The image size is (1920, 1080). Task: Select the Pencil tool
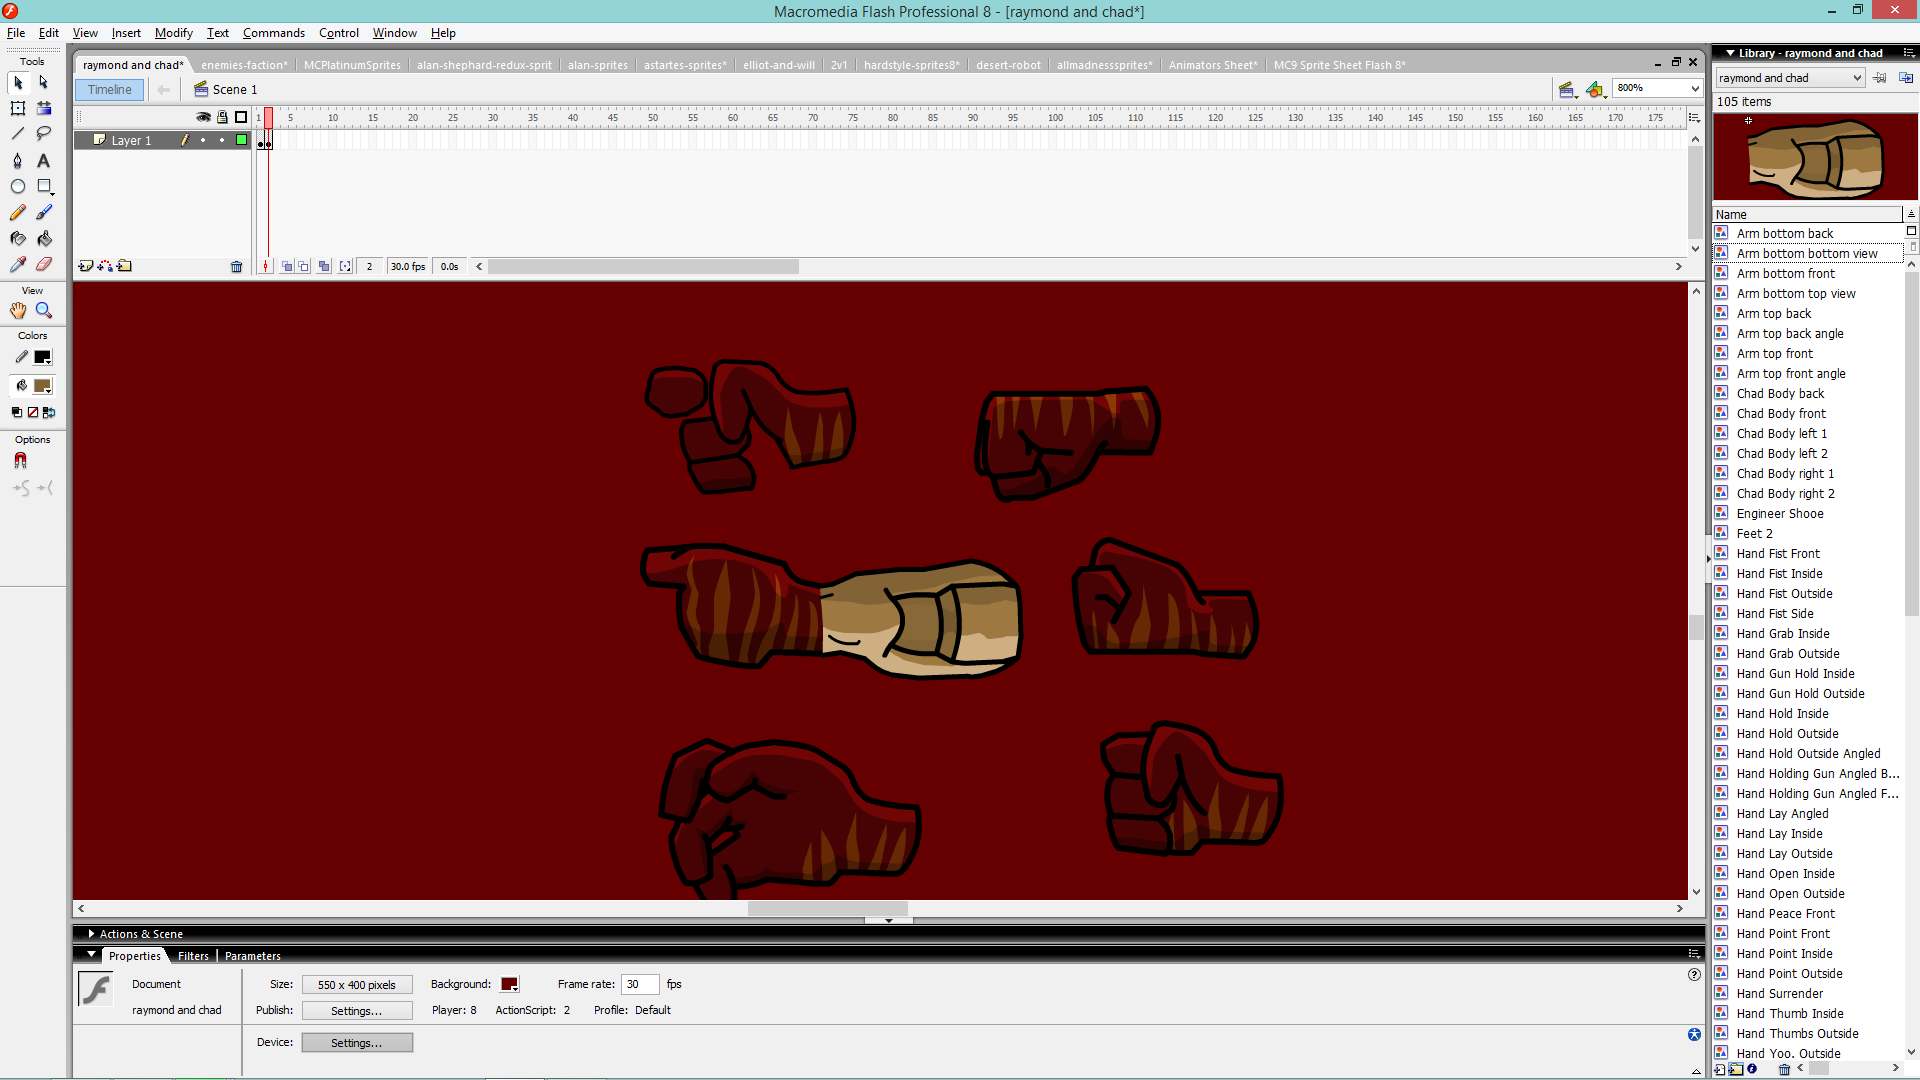coord(18,212)
